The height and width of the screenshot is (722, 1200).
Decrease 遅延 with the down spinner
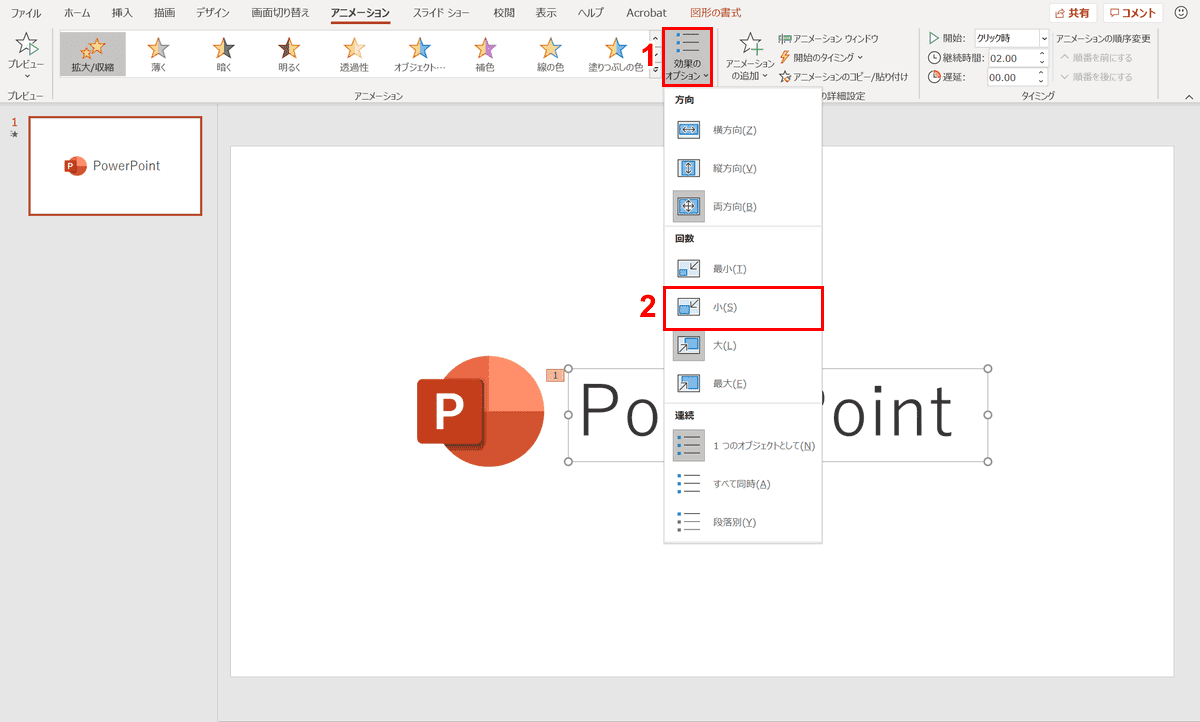1042,81
